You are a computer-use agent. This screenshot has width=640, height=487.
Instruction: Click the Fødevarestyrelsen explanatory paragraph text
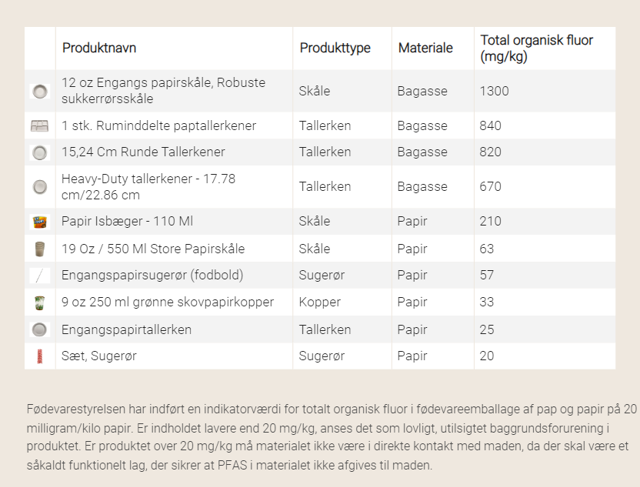pyautogui.click(x=331, y=437)
